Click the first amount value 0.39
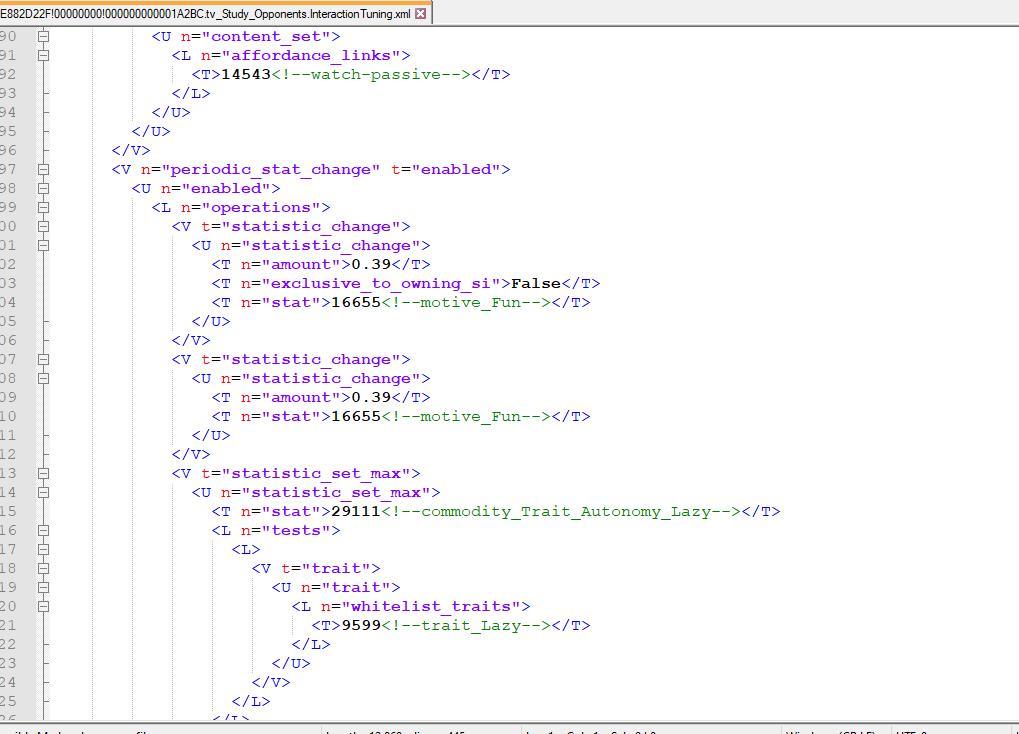This screenshot has height=734, width=1019. pos(371,265)
